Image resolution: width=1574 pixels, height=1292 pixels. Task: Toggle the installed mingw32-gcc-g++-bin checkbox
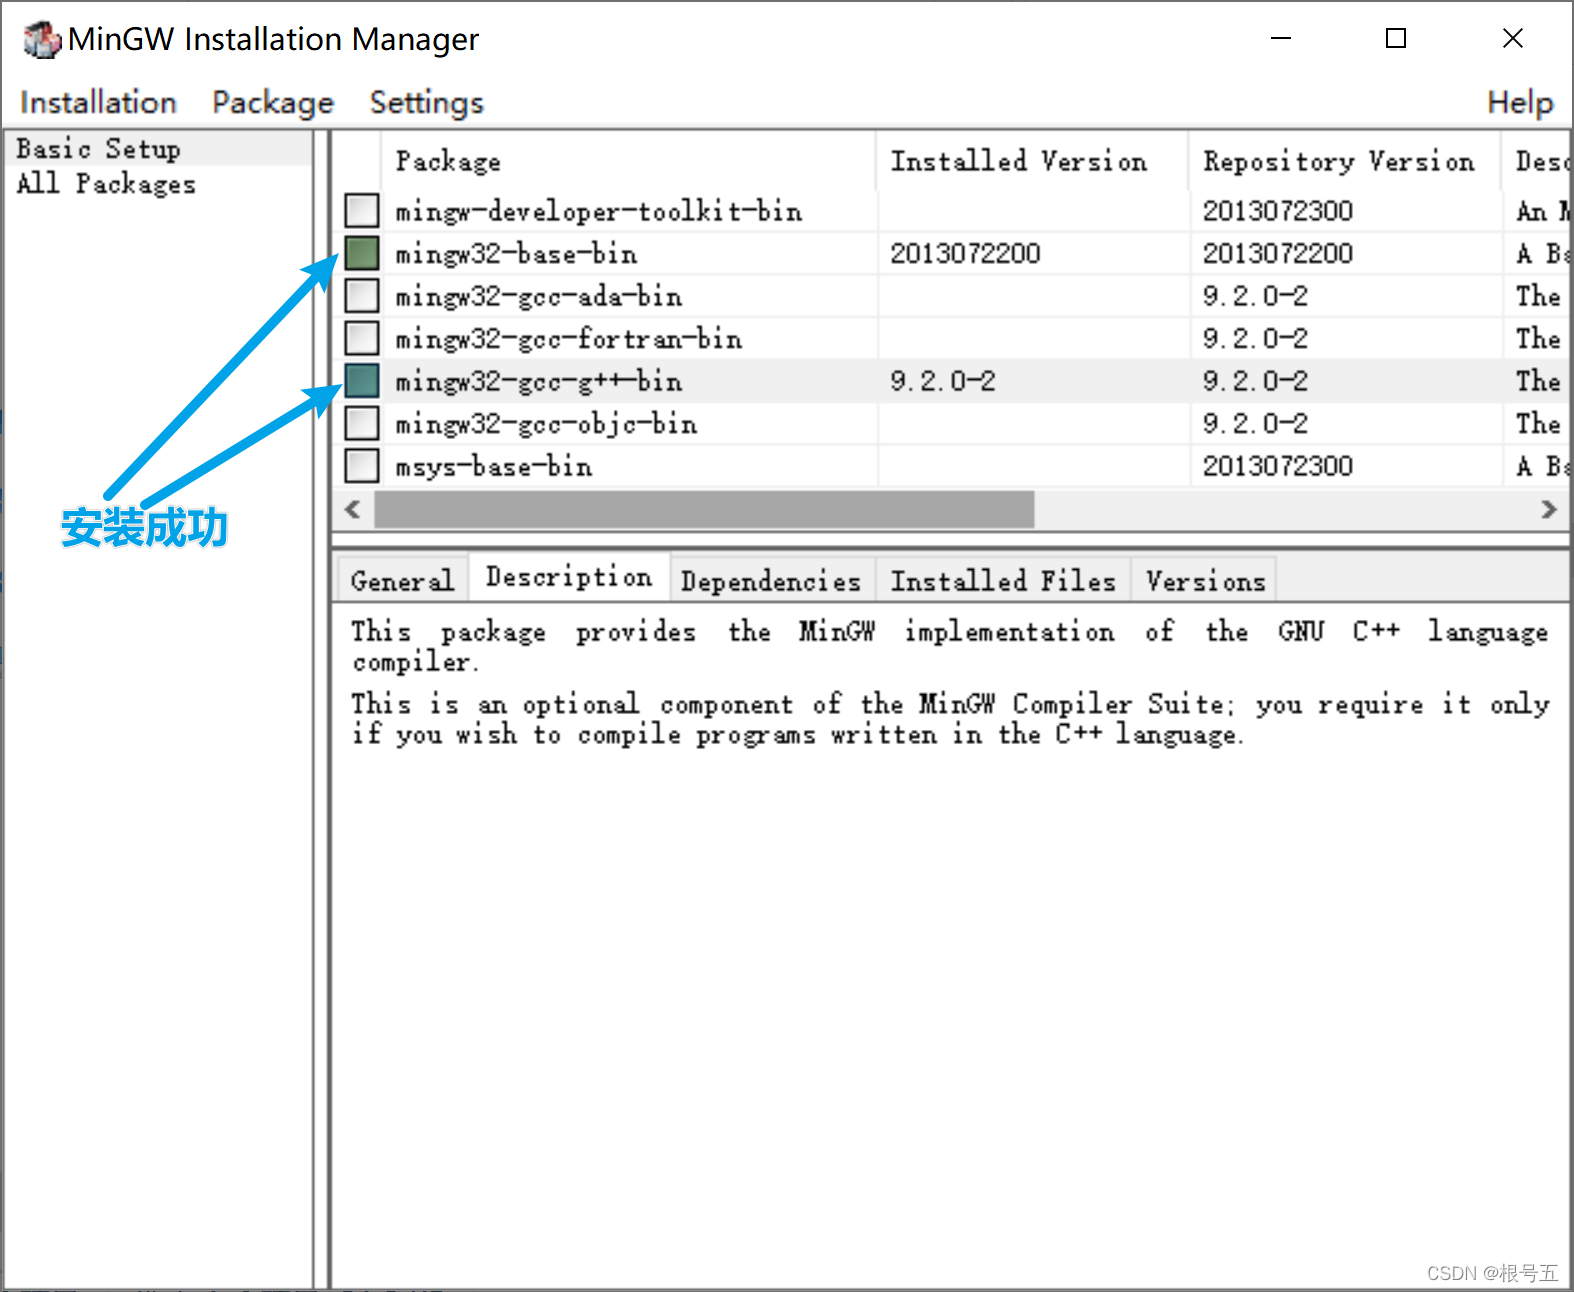[x=362, y=381]
